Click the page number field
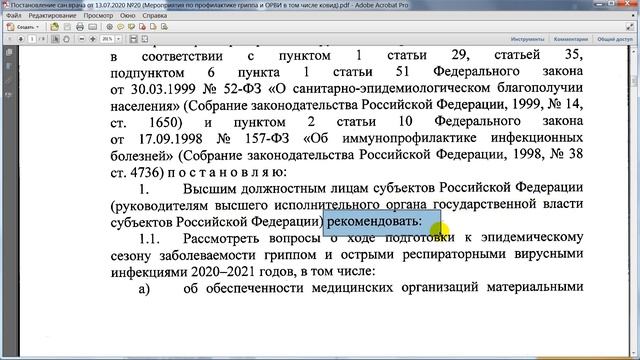Screen dimensions: 640x360 coord(32,39)
